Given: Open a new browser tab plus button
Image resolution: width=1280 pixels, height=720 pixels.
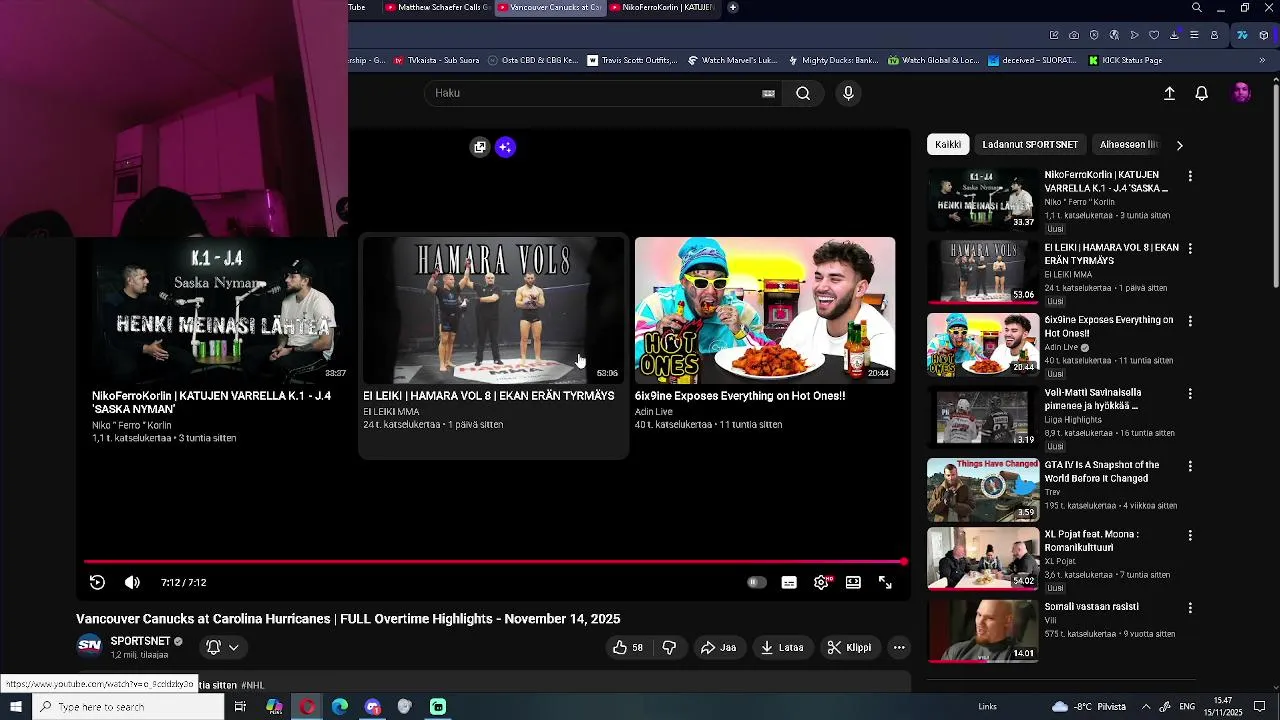Looking at the screenshot, I should tap(732, 8).
